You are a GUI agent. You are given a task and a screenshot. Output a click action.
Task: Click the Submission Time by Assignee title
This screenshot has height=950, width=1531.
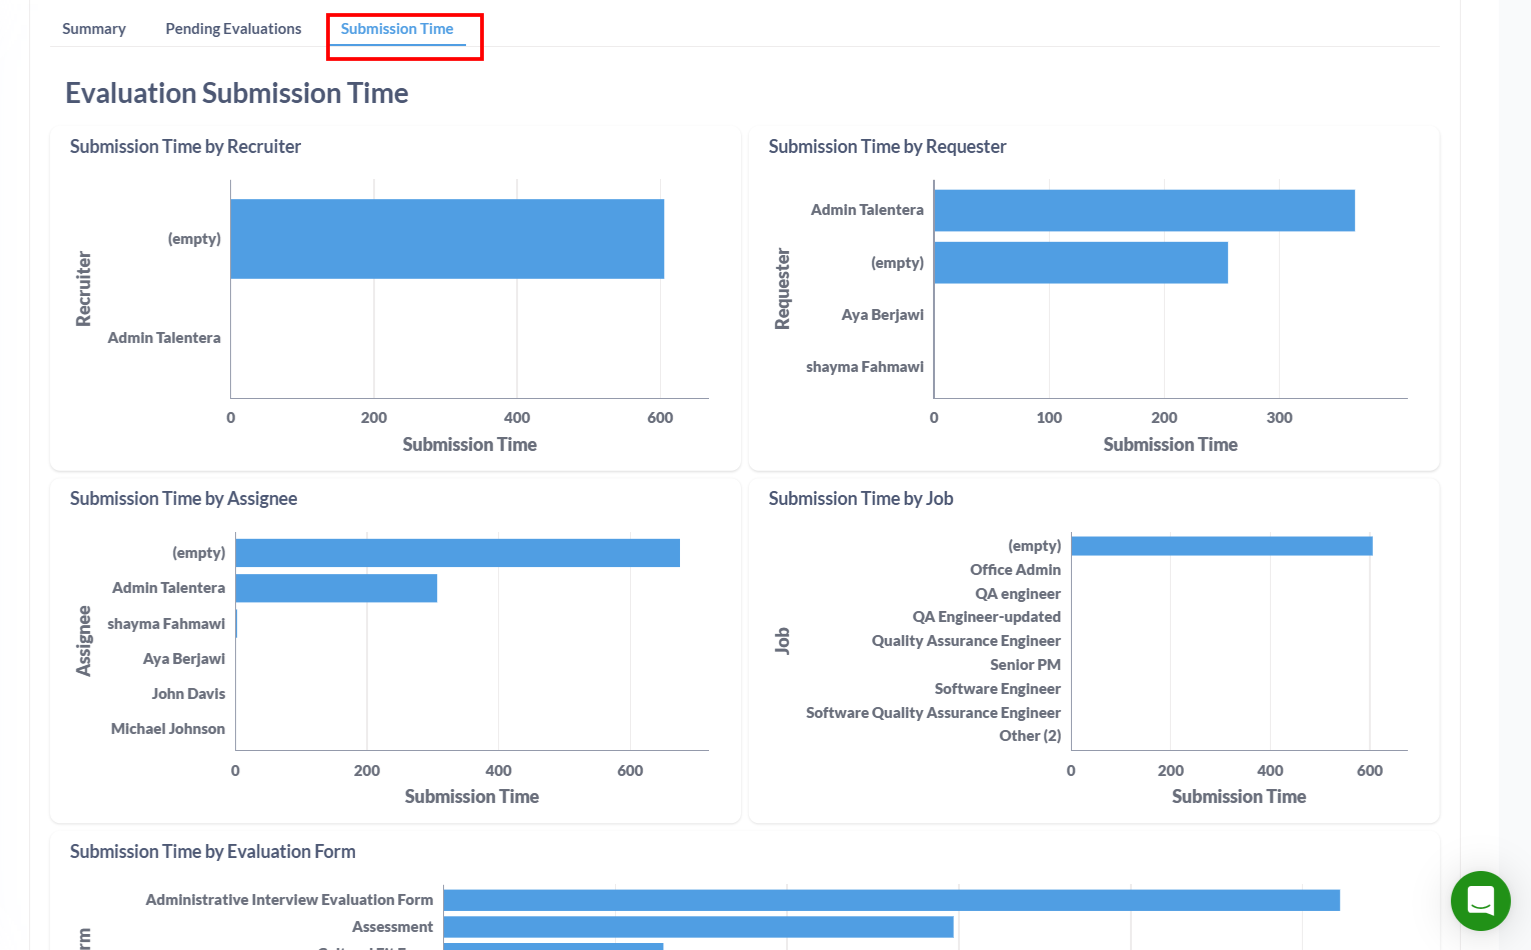(183, 499)
